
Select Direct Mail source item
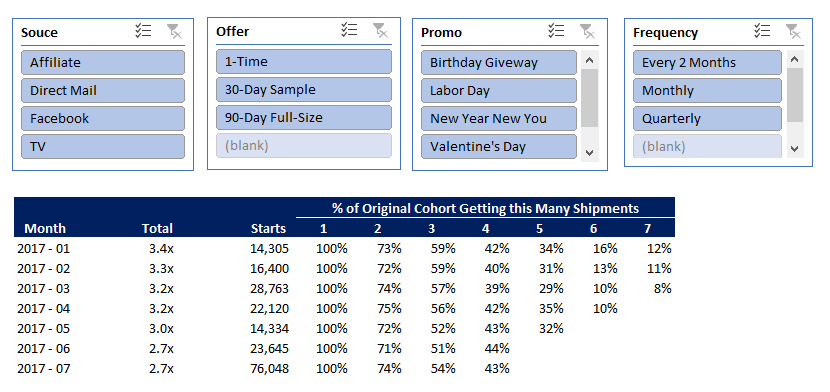point(103,90)
